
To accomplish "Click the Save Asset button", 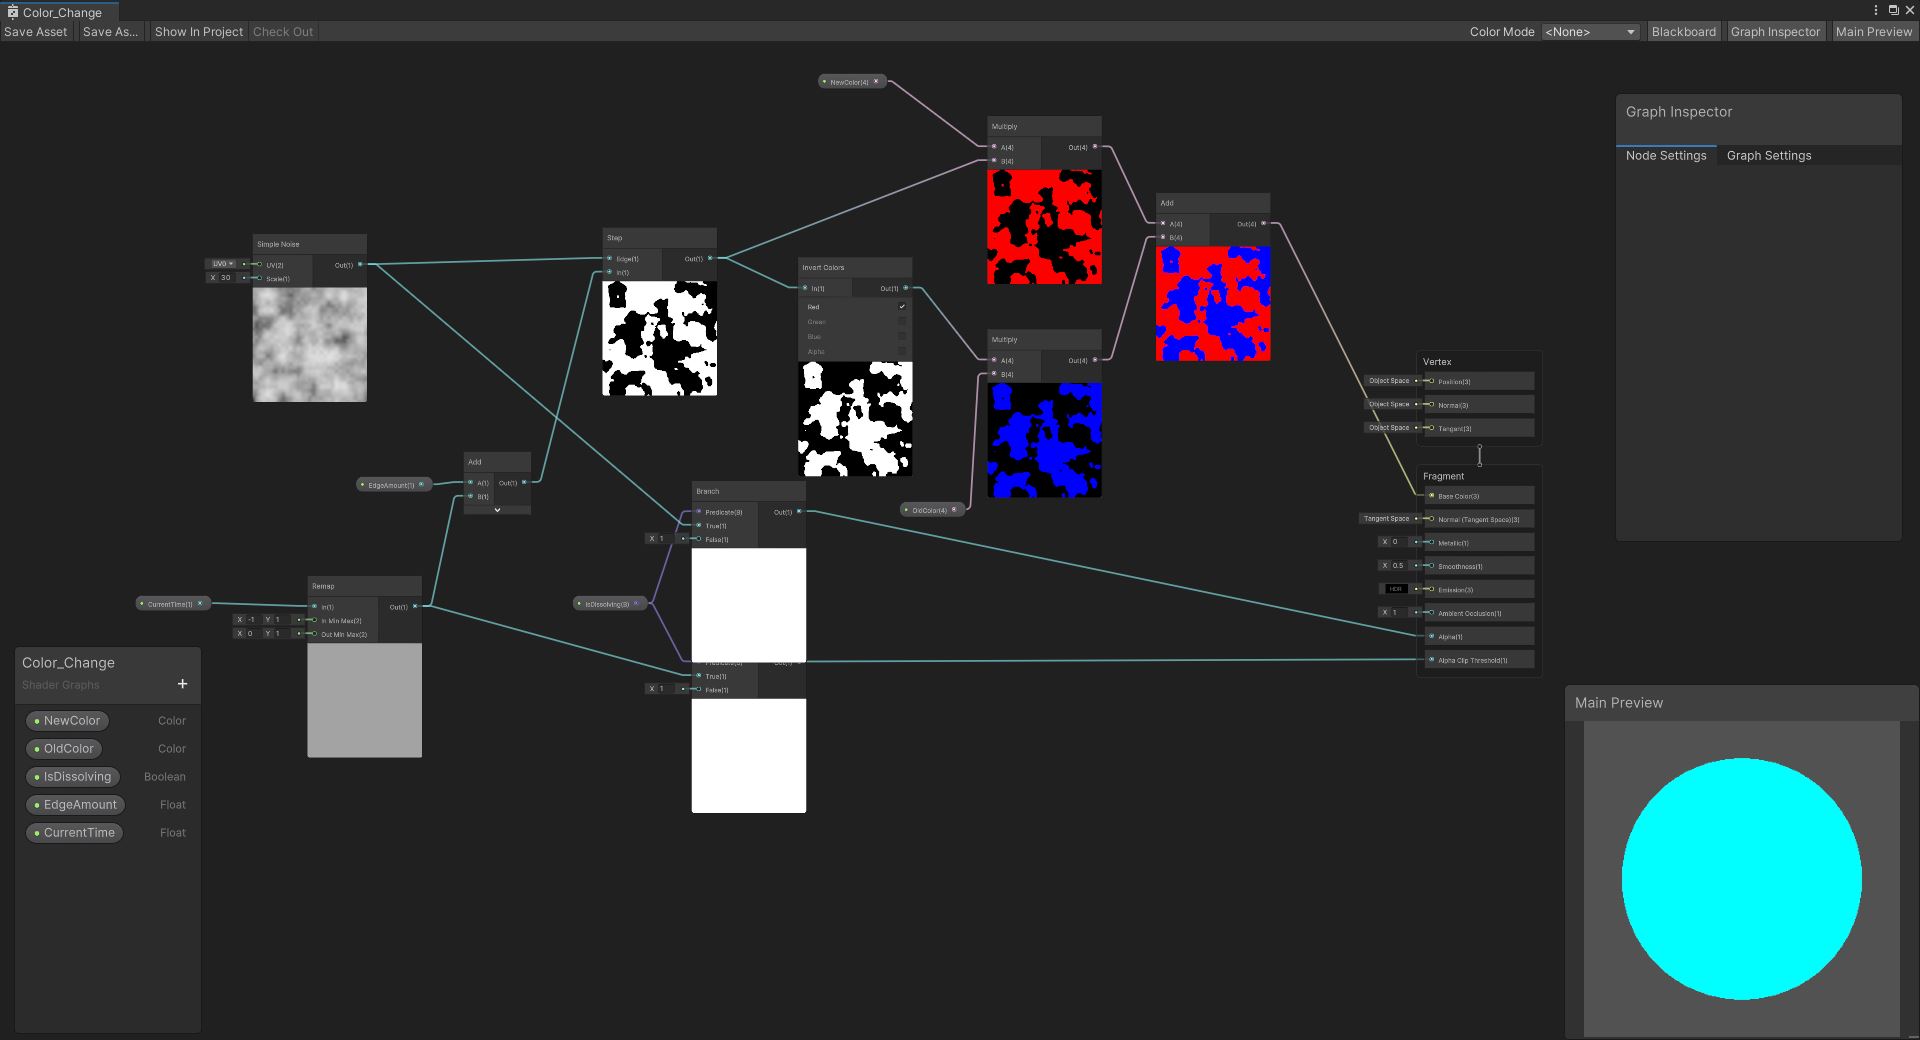I will click(x=36, y=32).
